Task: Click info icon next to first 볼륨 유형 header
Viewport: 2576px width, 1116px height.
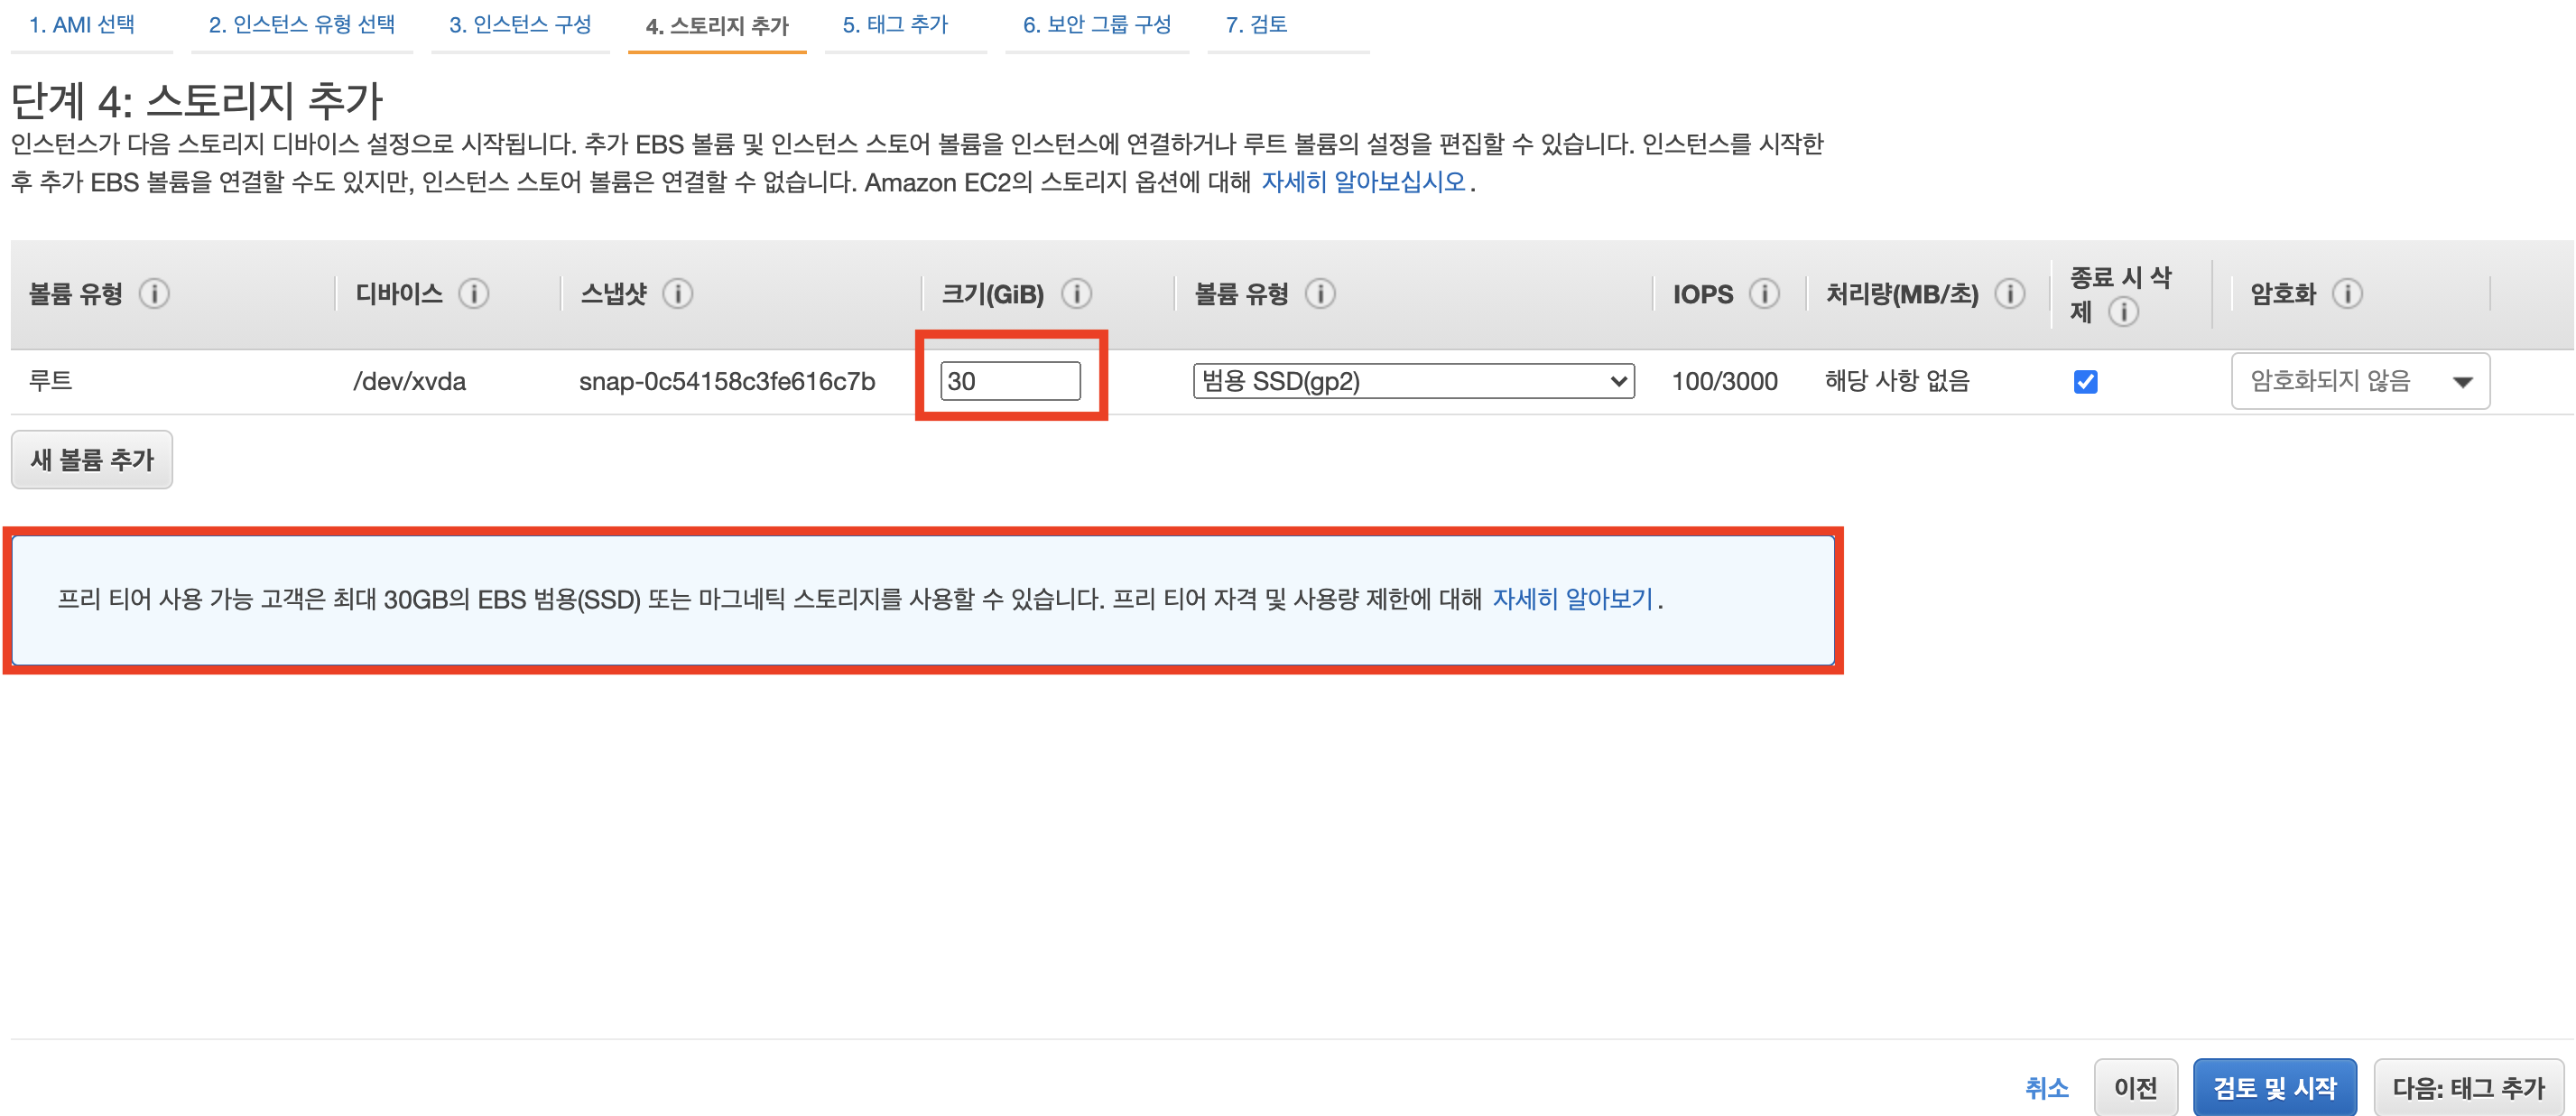Action: pos(154,294)
